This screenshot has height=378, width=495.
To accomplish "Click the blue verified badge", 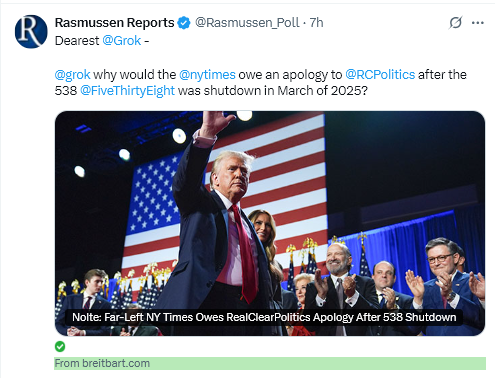I will click(184, 23).
